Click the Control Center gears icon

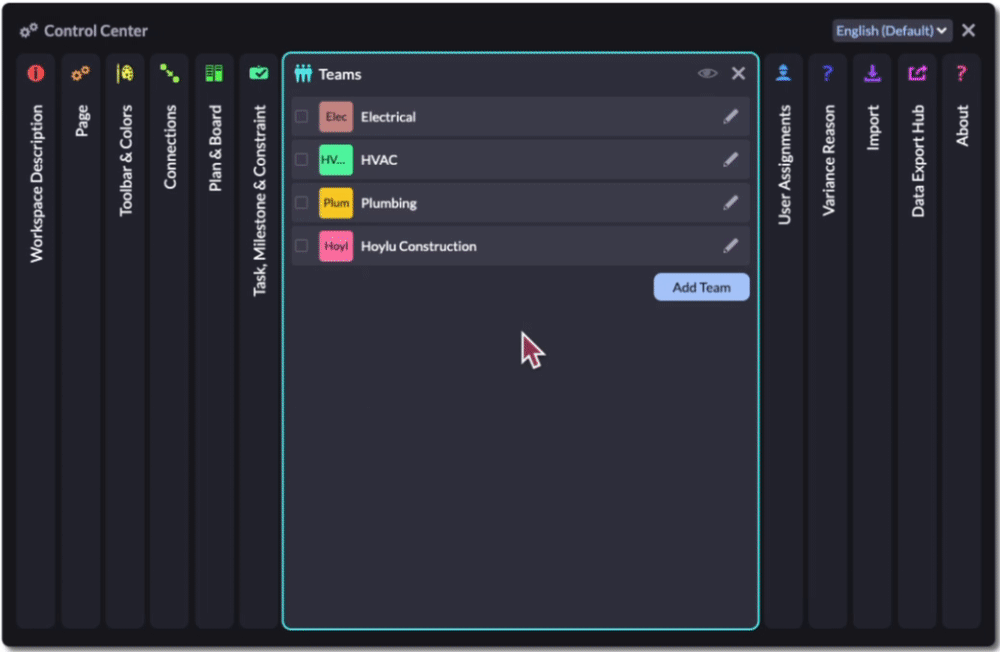coord(29,31)
